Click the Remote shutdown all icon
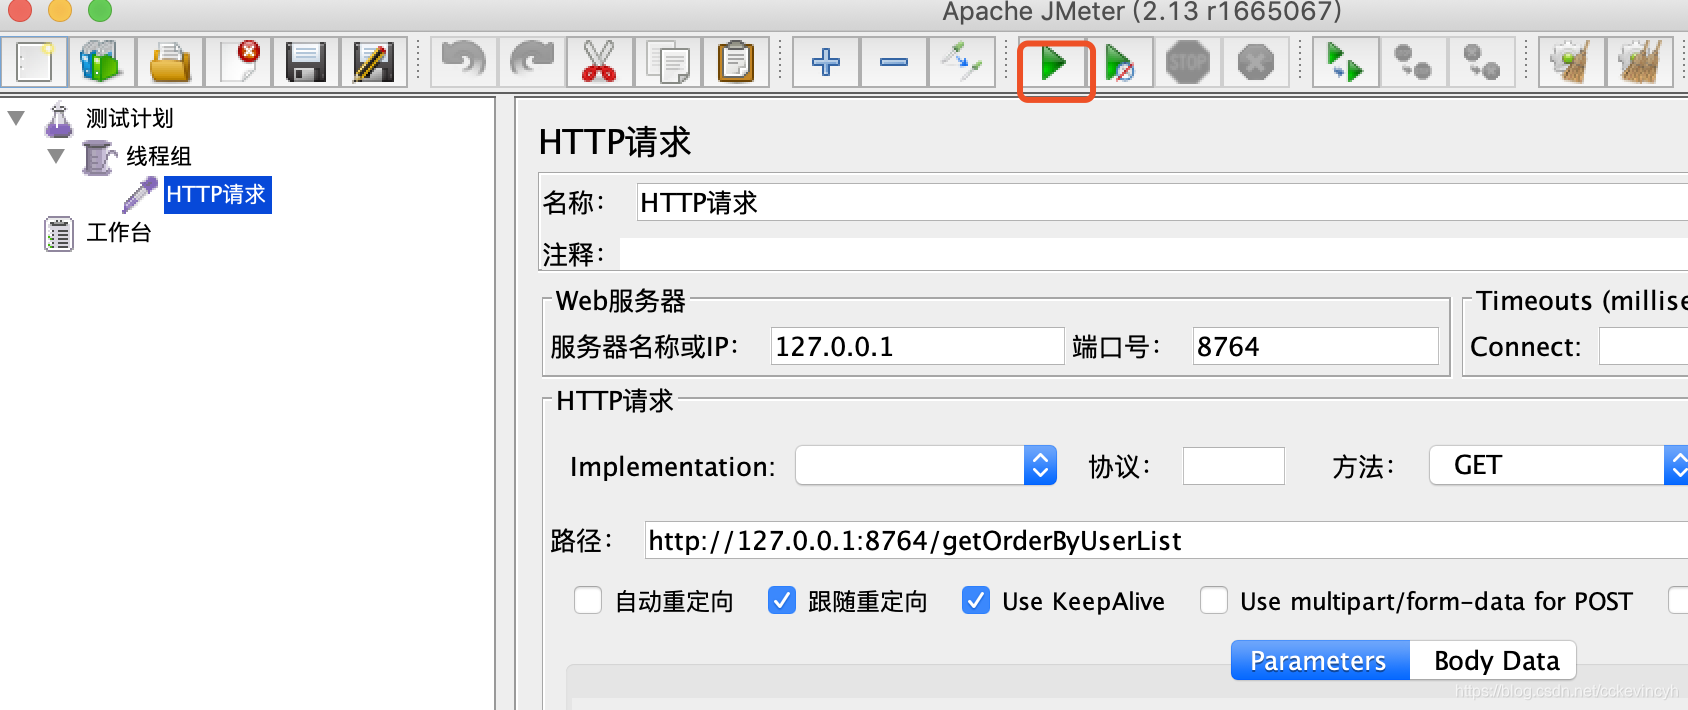Image resolution: width=1688 pixels, height=710 pixels. (x=1482, y=63)
